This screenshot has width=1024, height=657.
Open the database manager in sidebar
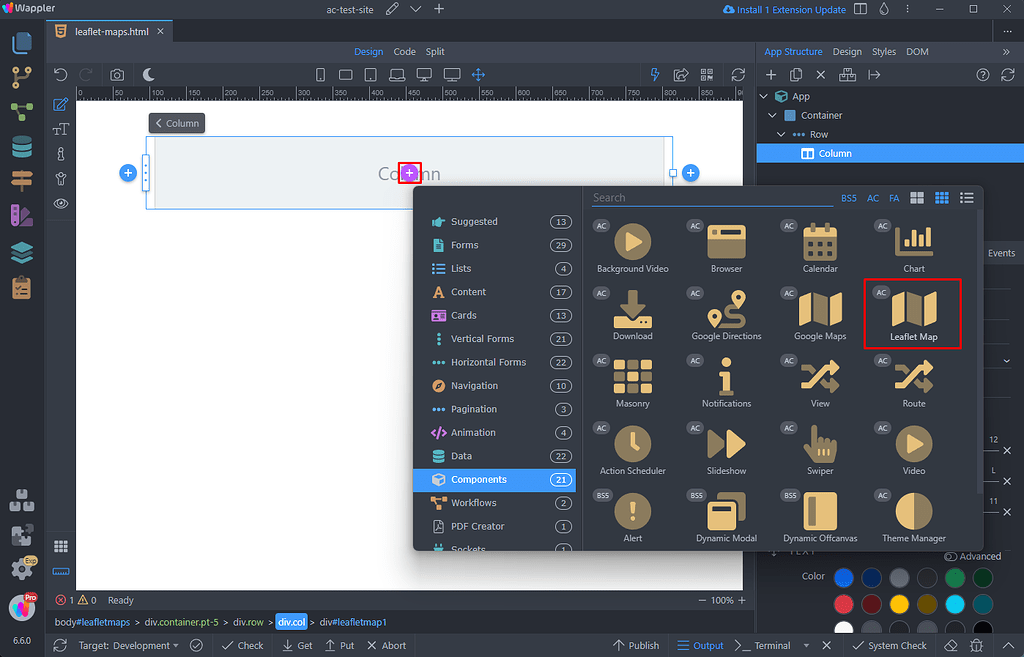pyautogui.click(x=21, y=148)
